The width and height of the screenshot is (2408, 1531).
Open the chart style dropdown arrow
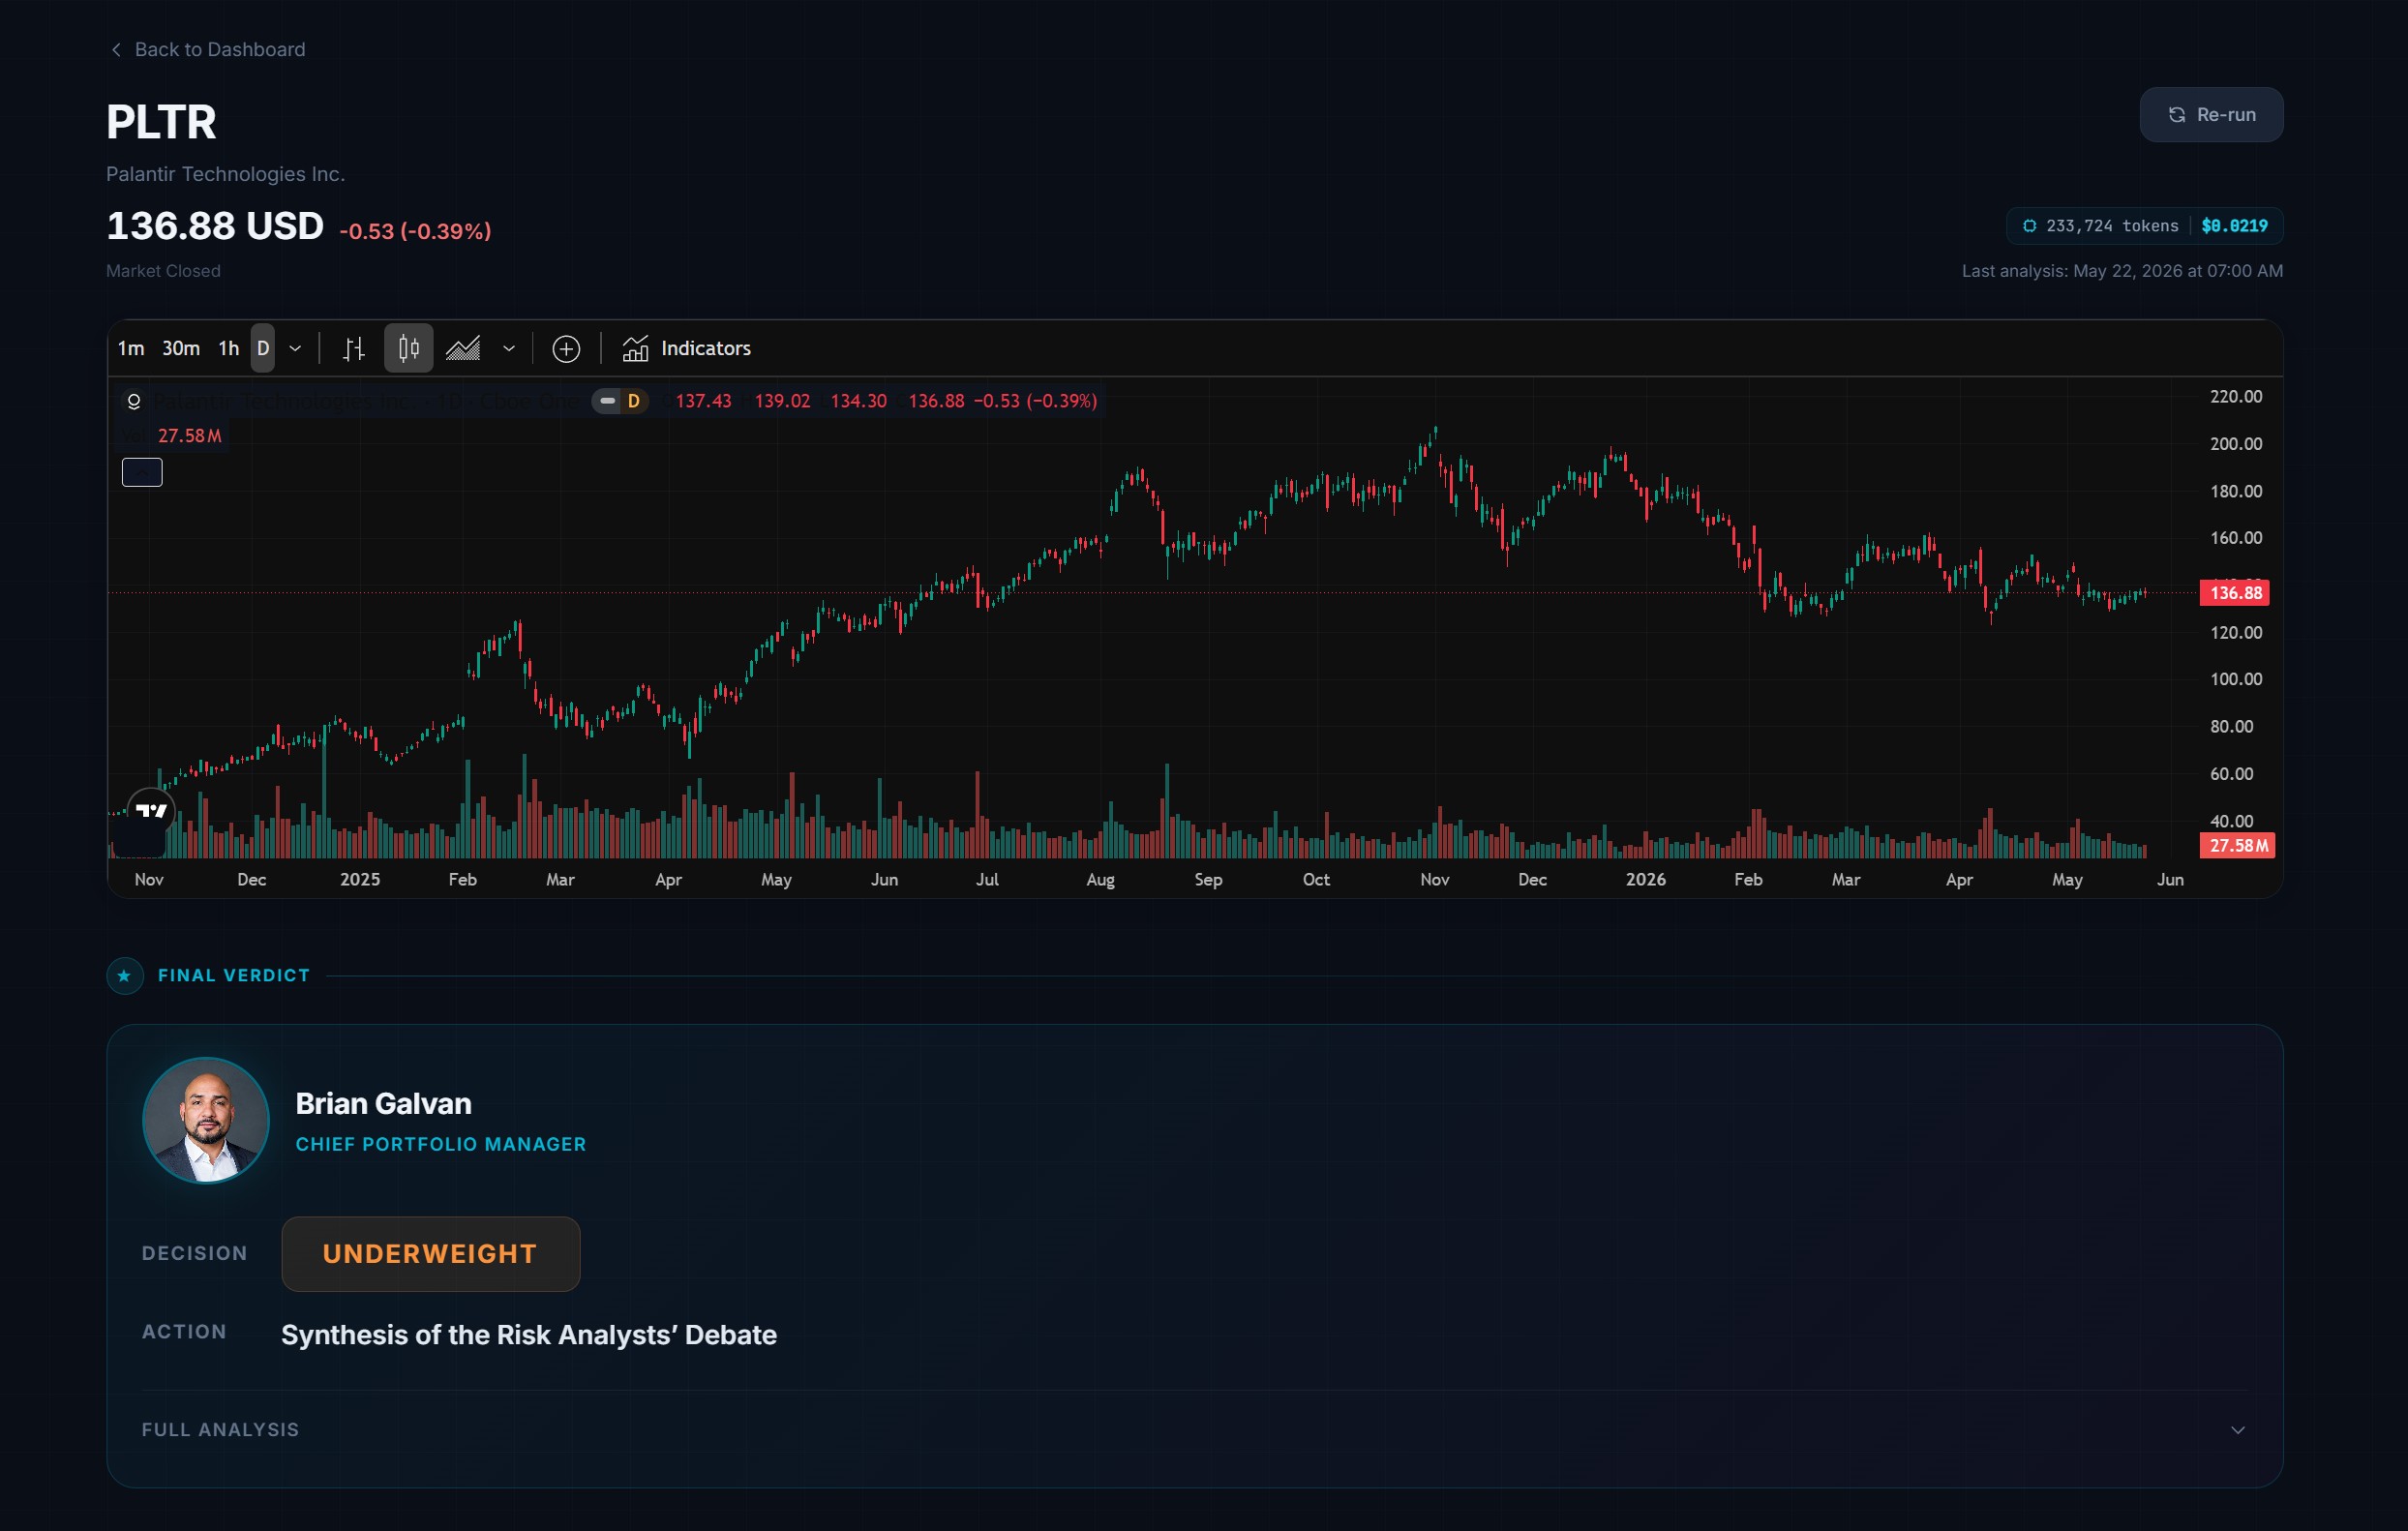(x=509, y=348)
